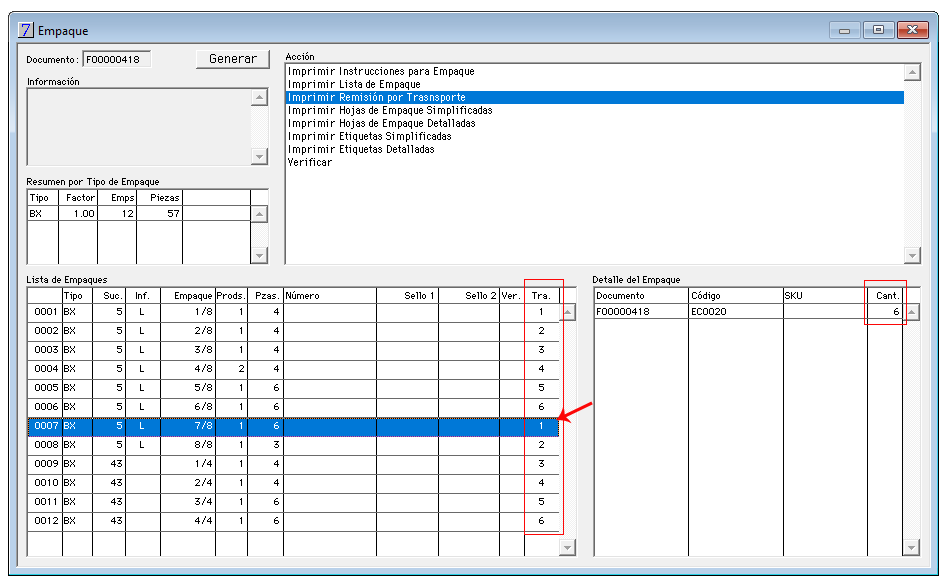949x584 pixels.
Task: Click Información box scroll up arrow
Action: (260, 97)
